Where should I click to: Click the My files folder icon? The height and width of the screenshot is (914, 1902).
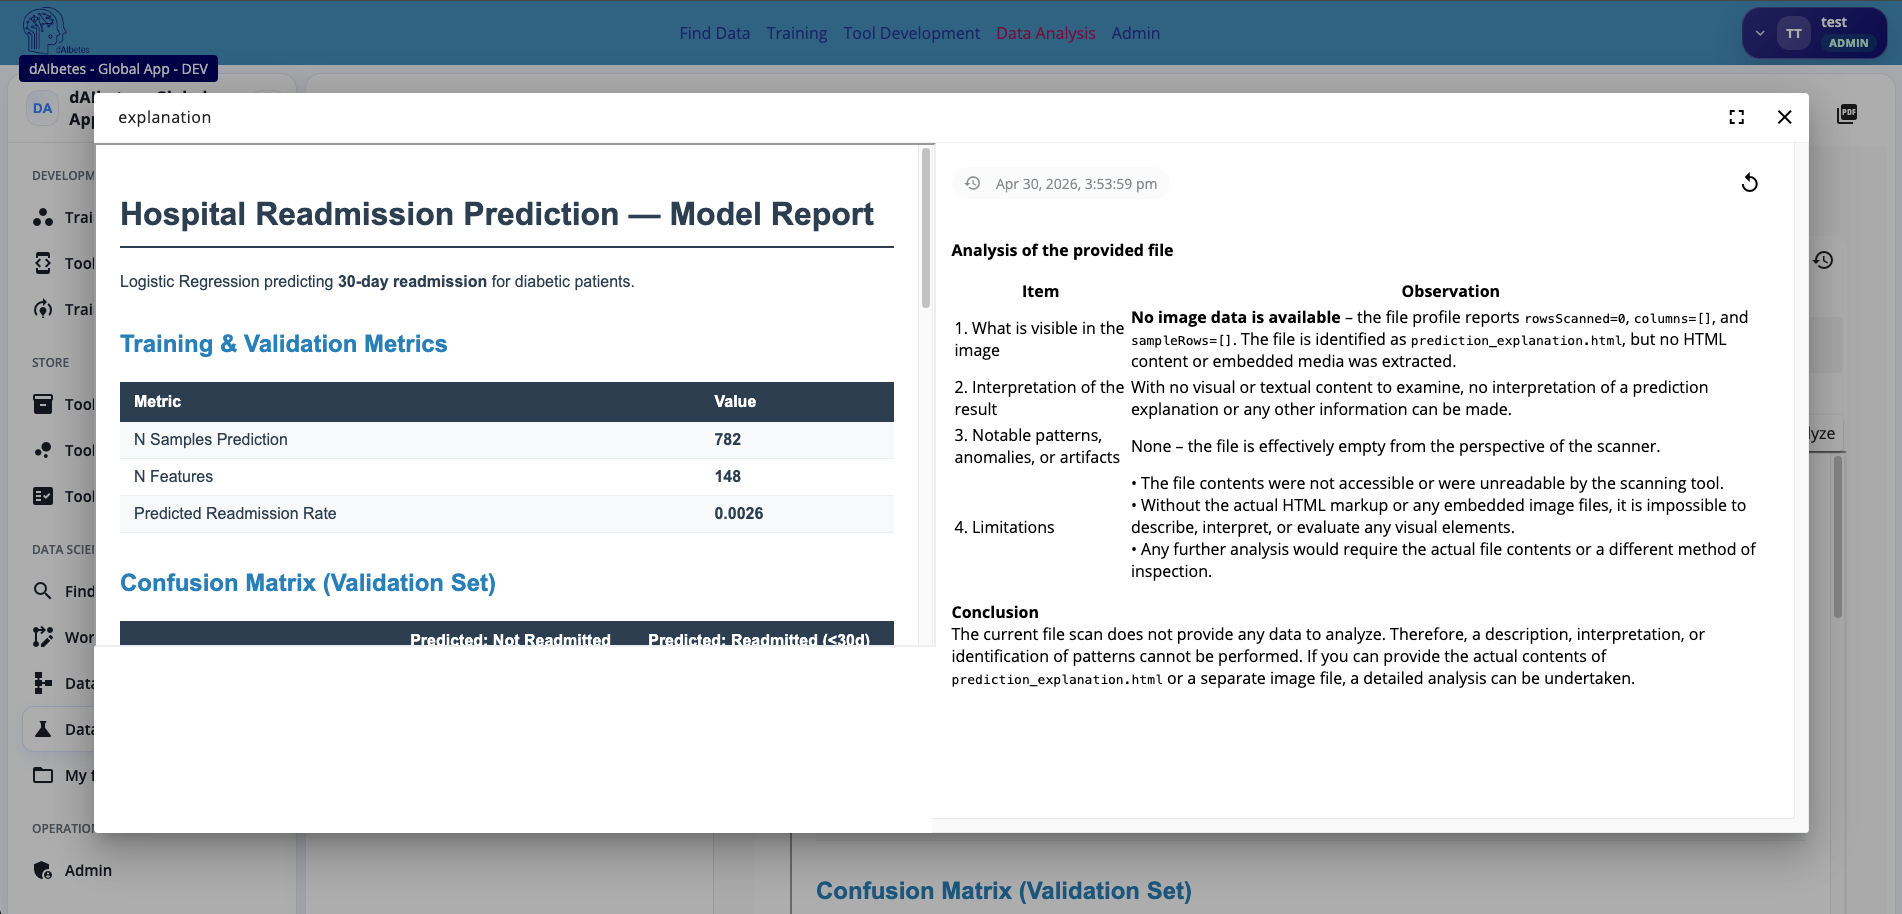[43, 775]
